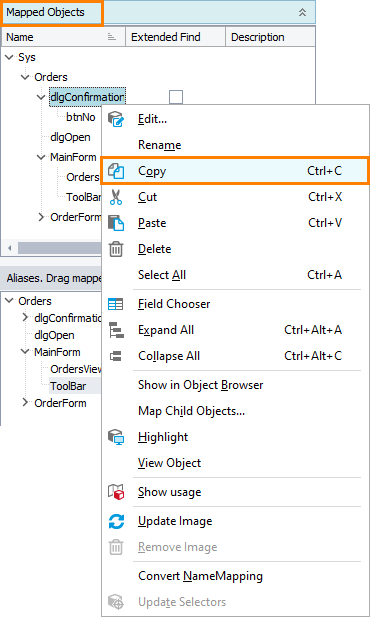Image resolution: width=370 pixels, height=617 pixels.
Task: Click the Description column header
Action: tap(258, 37)
